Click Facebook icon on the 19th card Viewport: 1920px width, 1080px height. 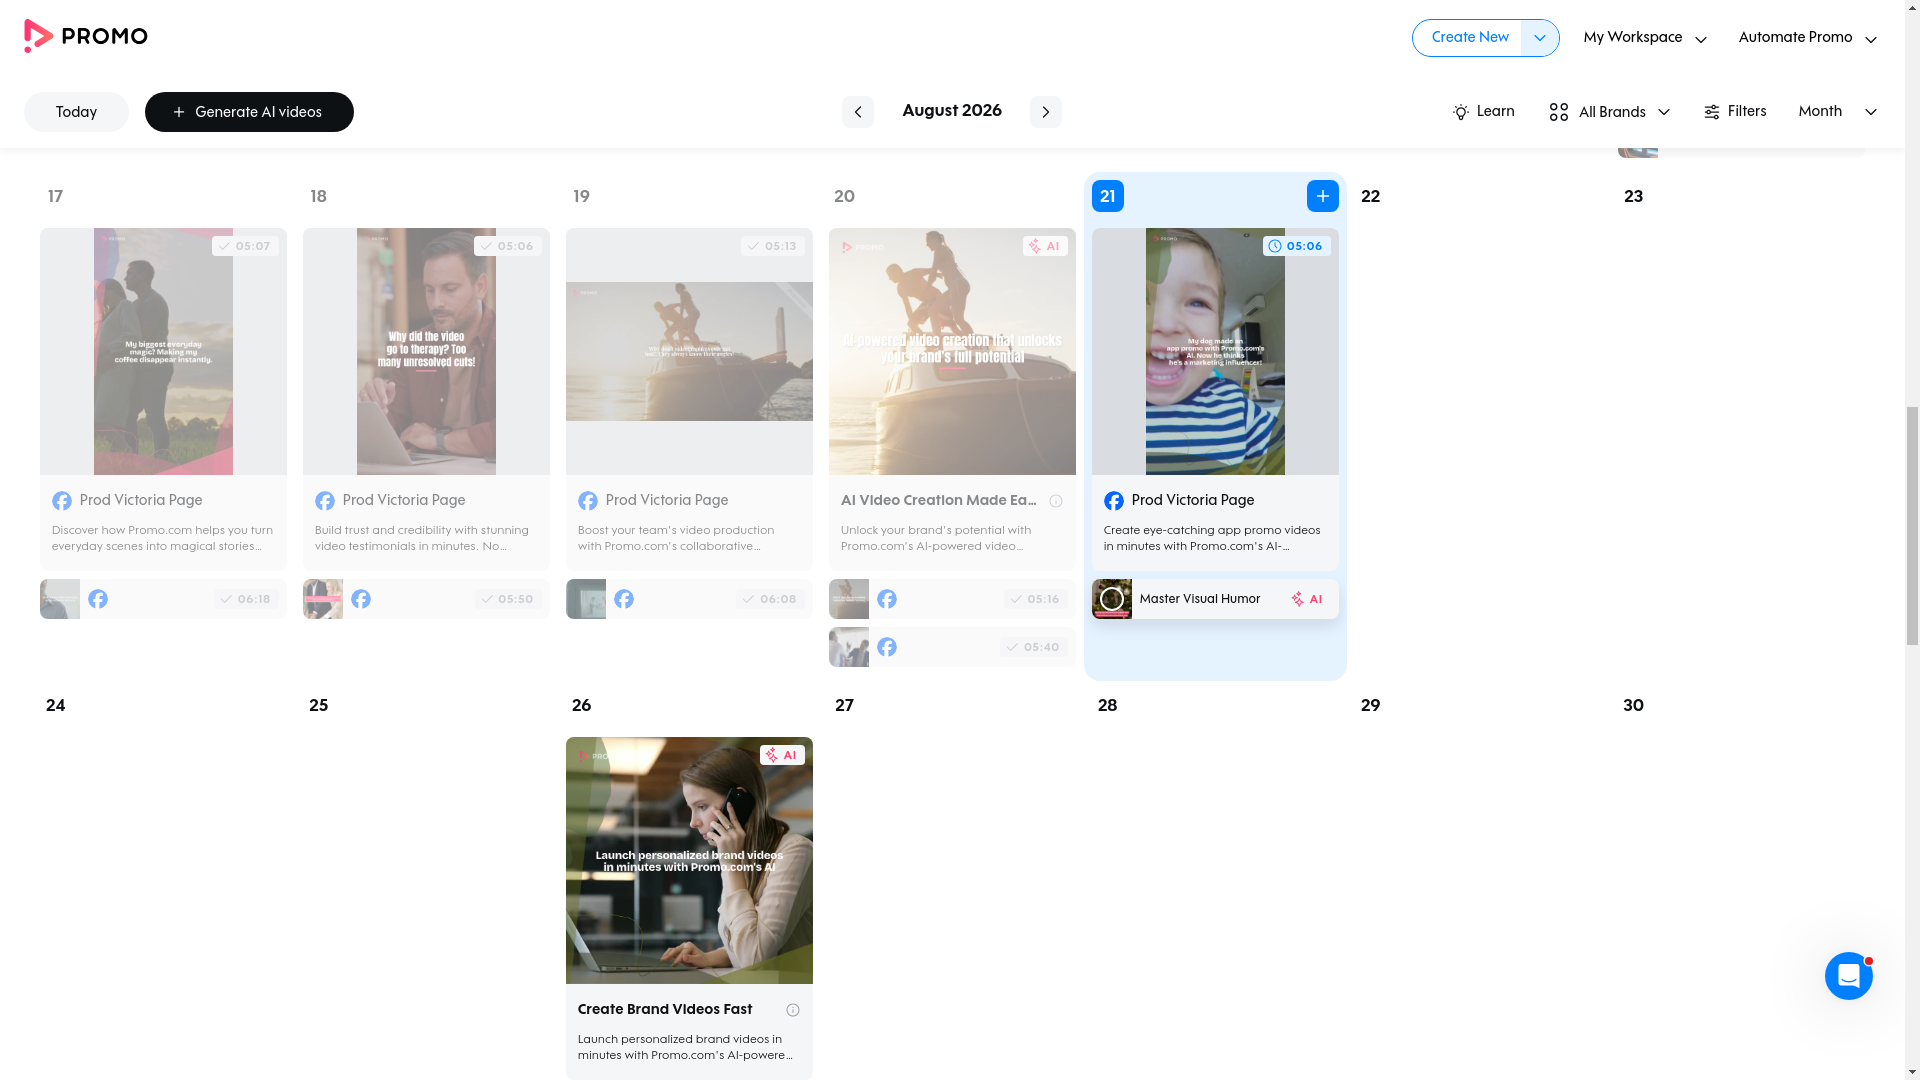point(588,501)
